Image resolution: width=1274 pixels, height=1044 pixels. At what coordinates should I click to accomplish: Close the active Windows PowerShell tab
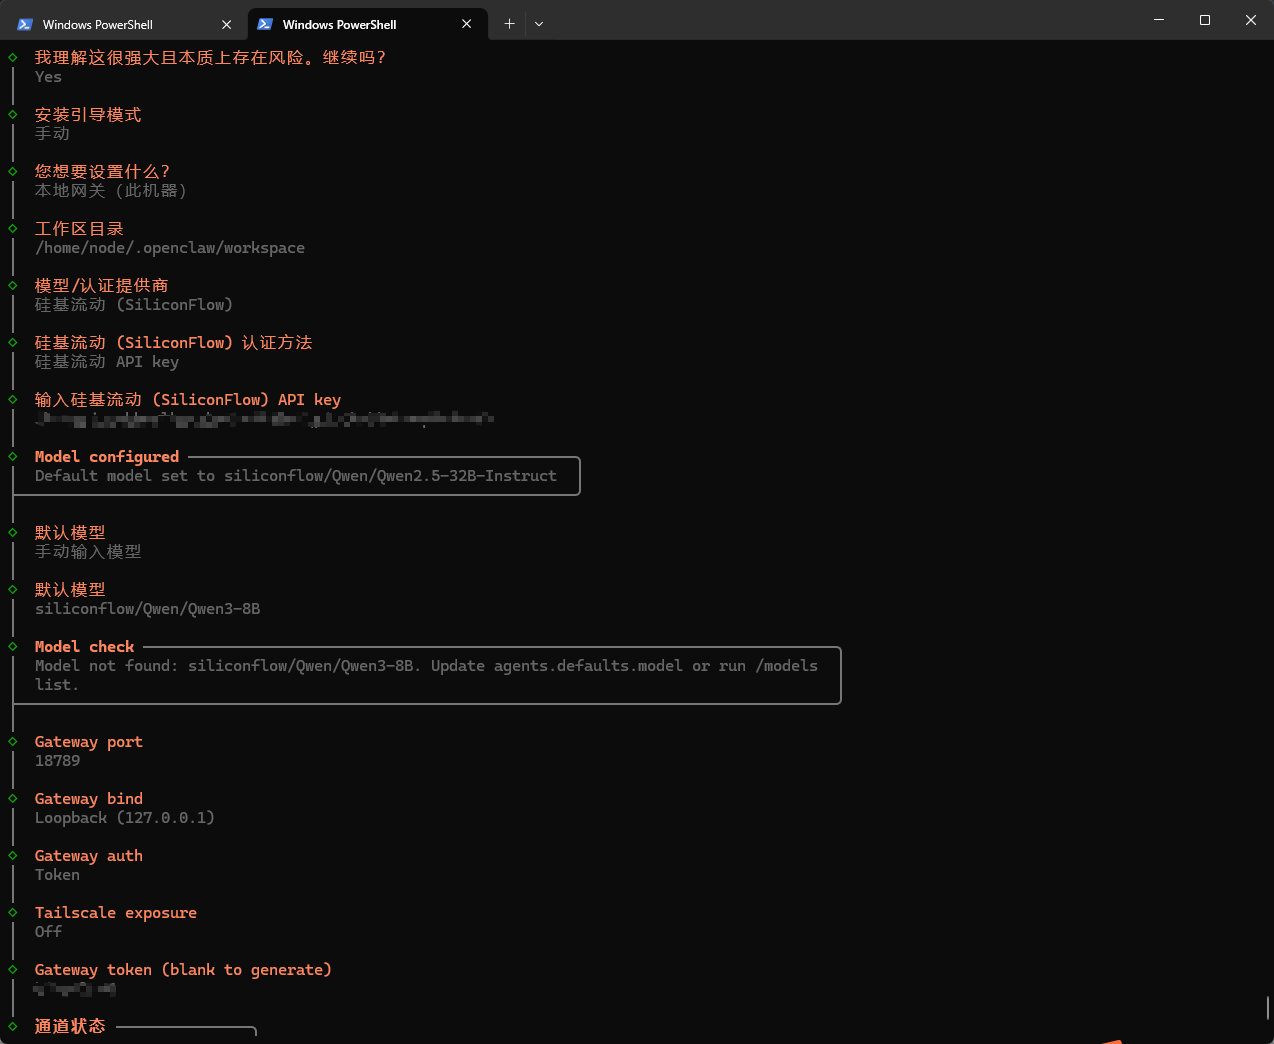(x=466, y=23)
